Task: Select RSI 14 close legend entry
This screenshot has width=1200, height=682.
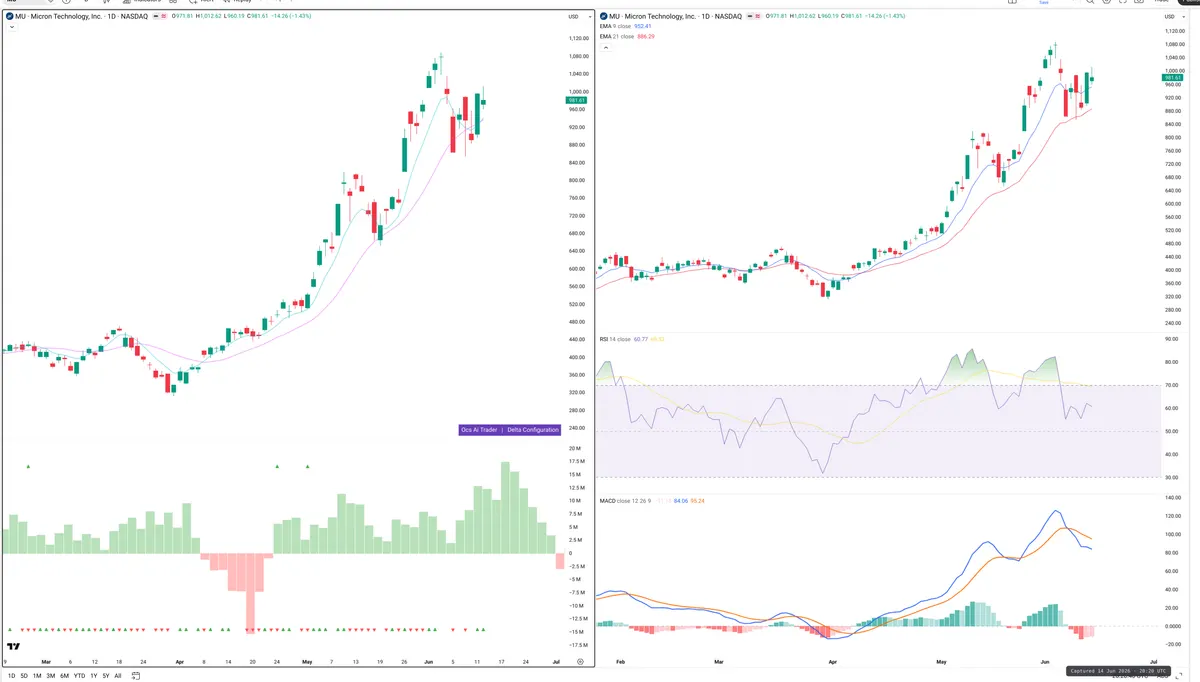Action: [x=632, y=339]
